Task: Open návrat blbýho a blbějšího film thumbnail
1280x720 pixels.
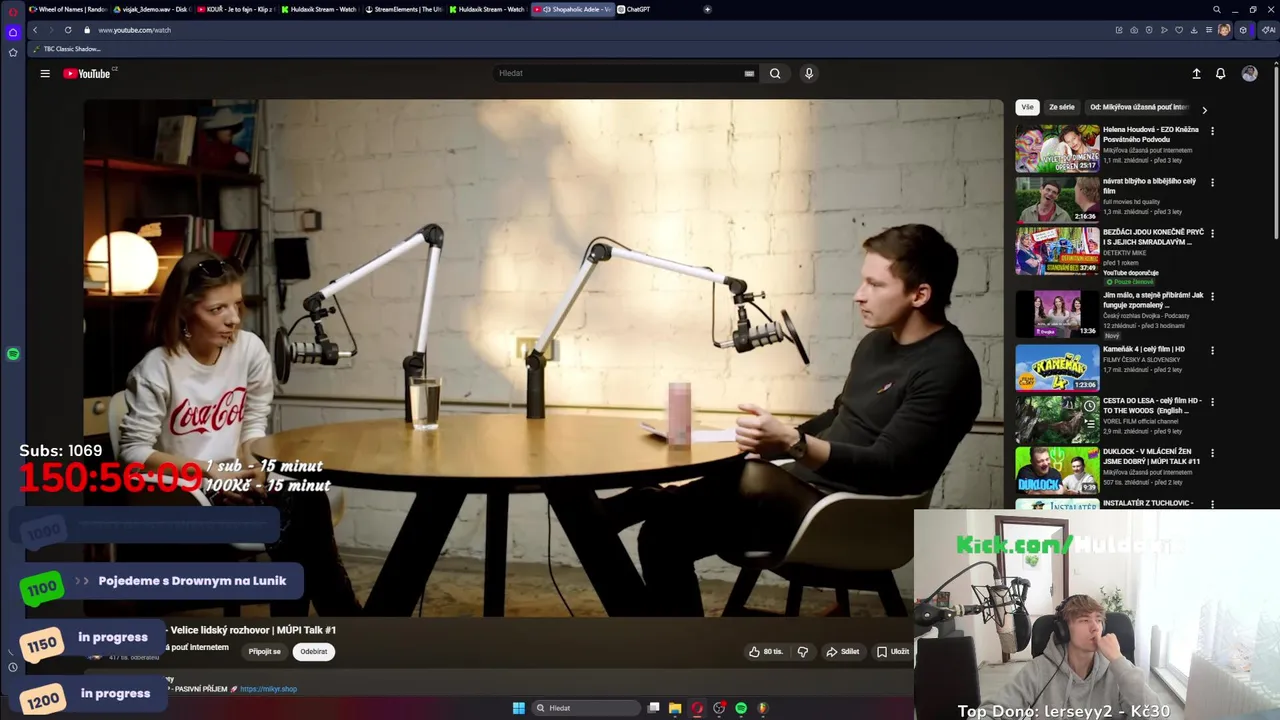Action: tap(1057, 200)
